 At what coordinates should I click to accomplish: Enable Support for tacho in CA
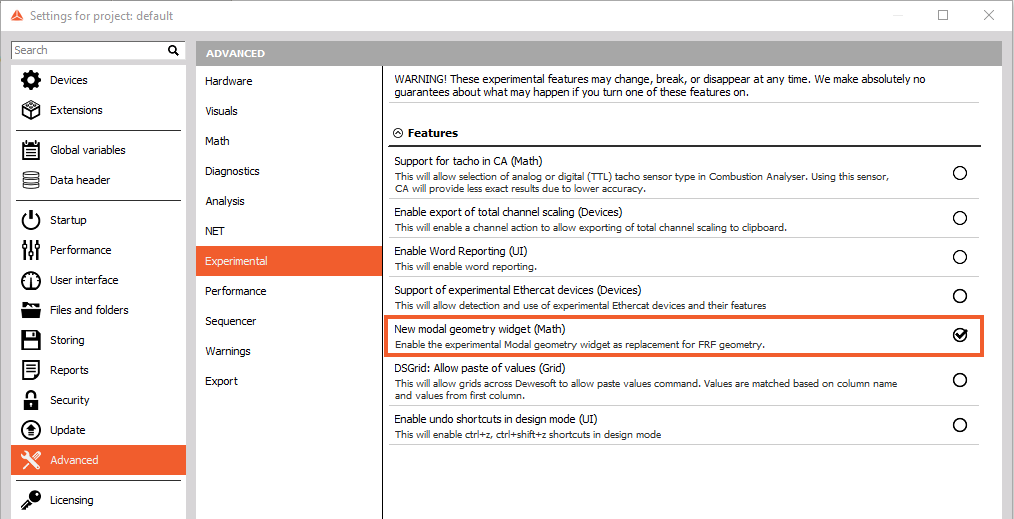point(960,173)
